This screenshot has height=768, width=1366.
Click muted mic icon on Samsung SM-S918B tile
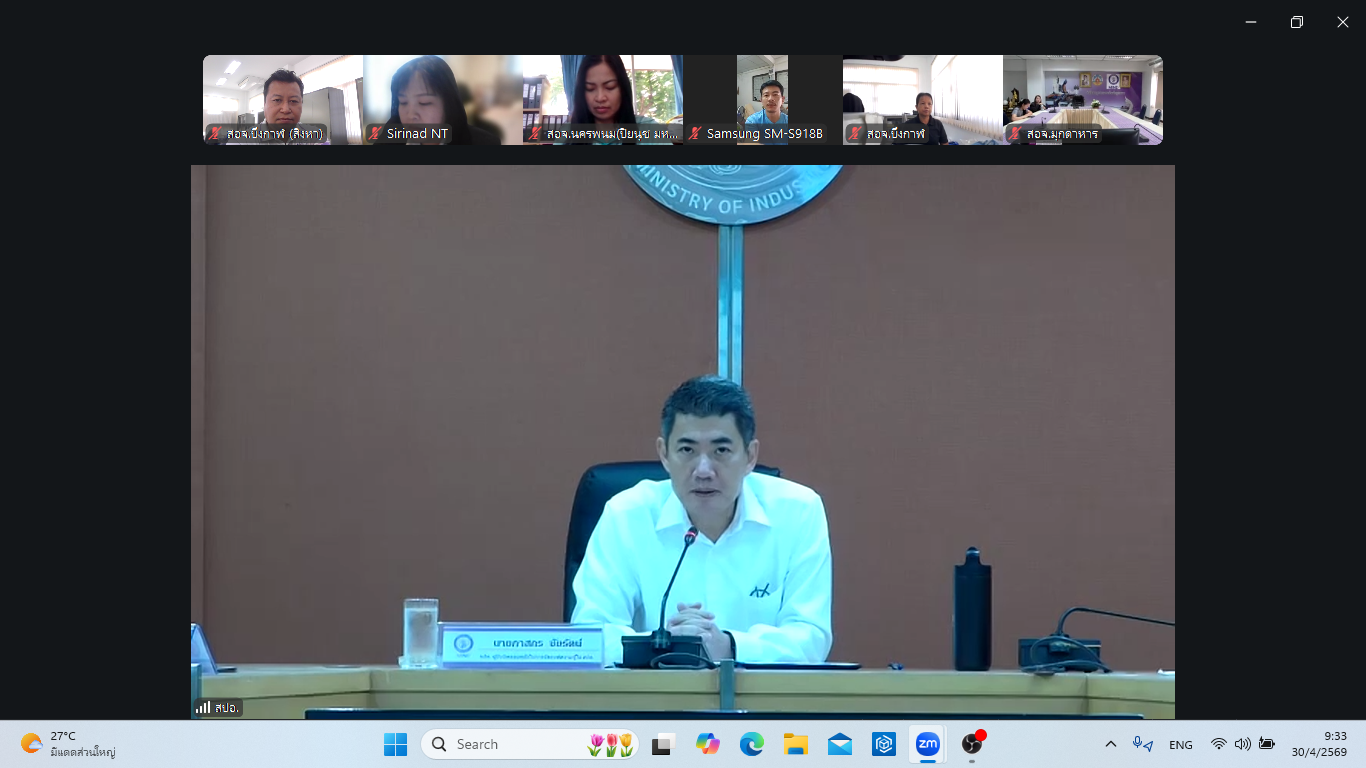pos(695,134)
